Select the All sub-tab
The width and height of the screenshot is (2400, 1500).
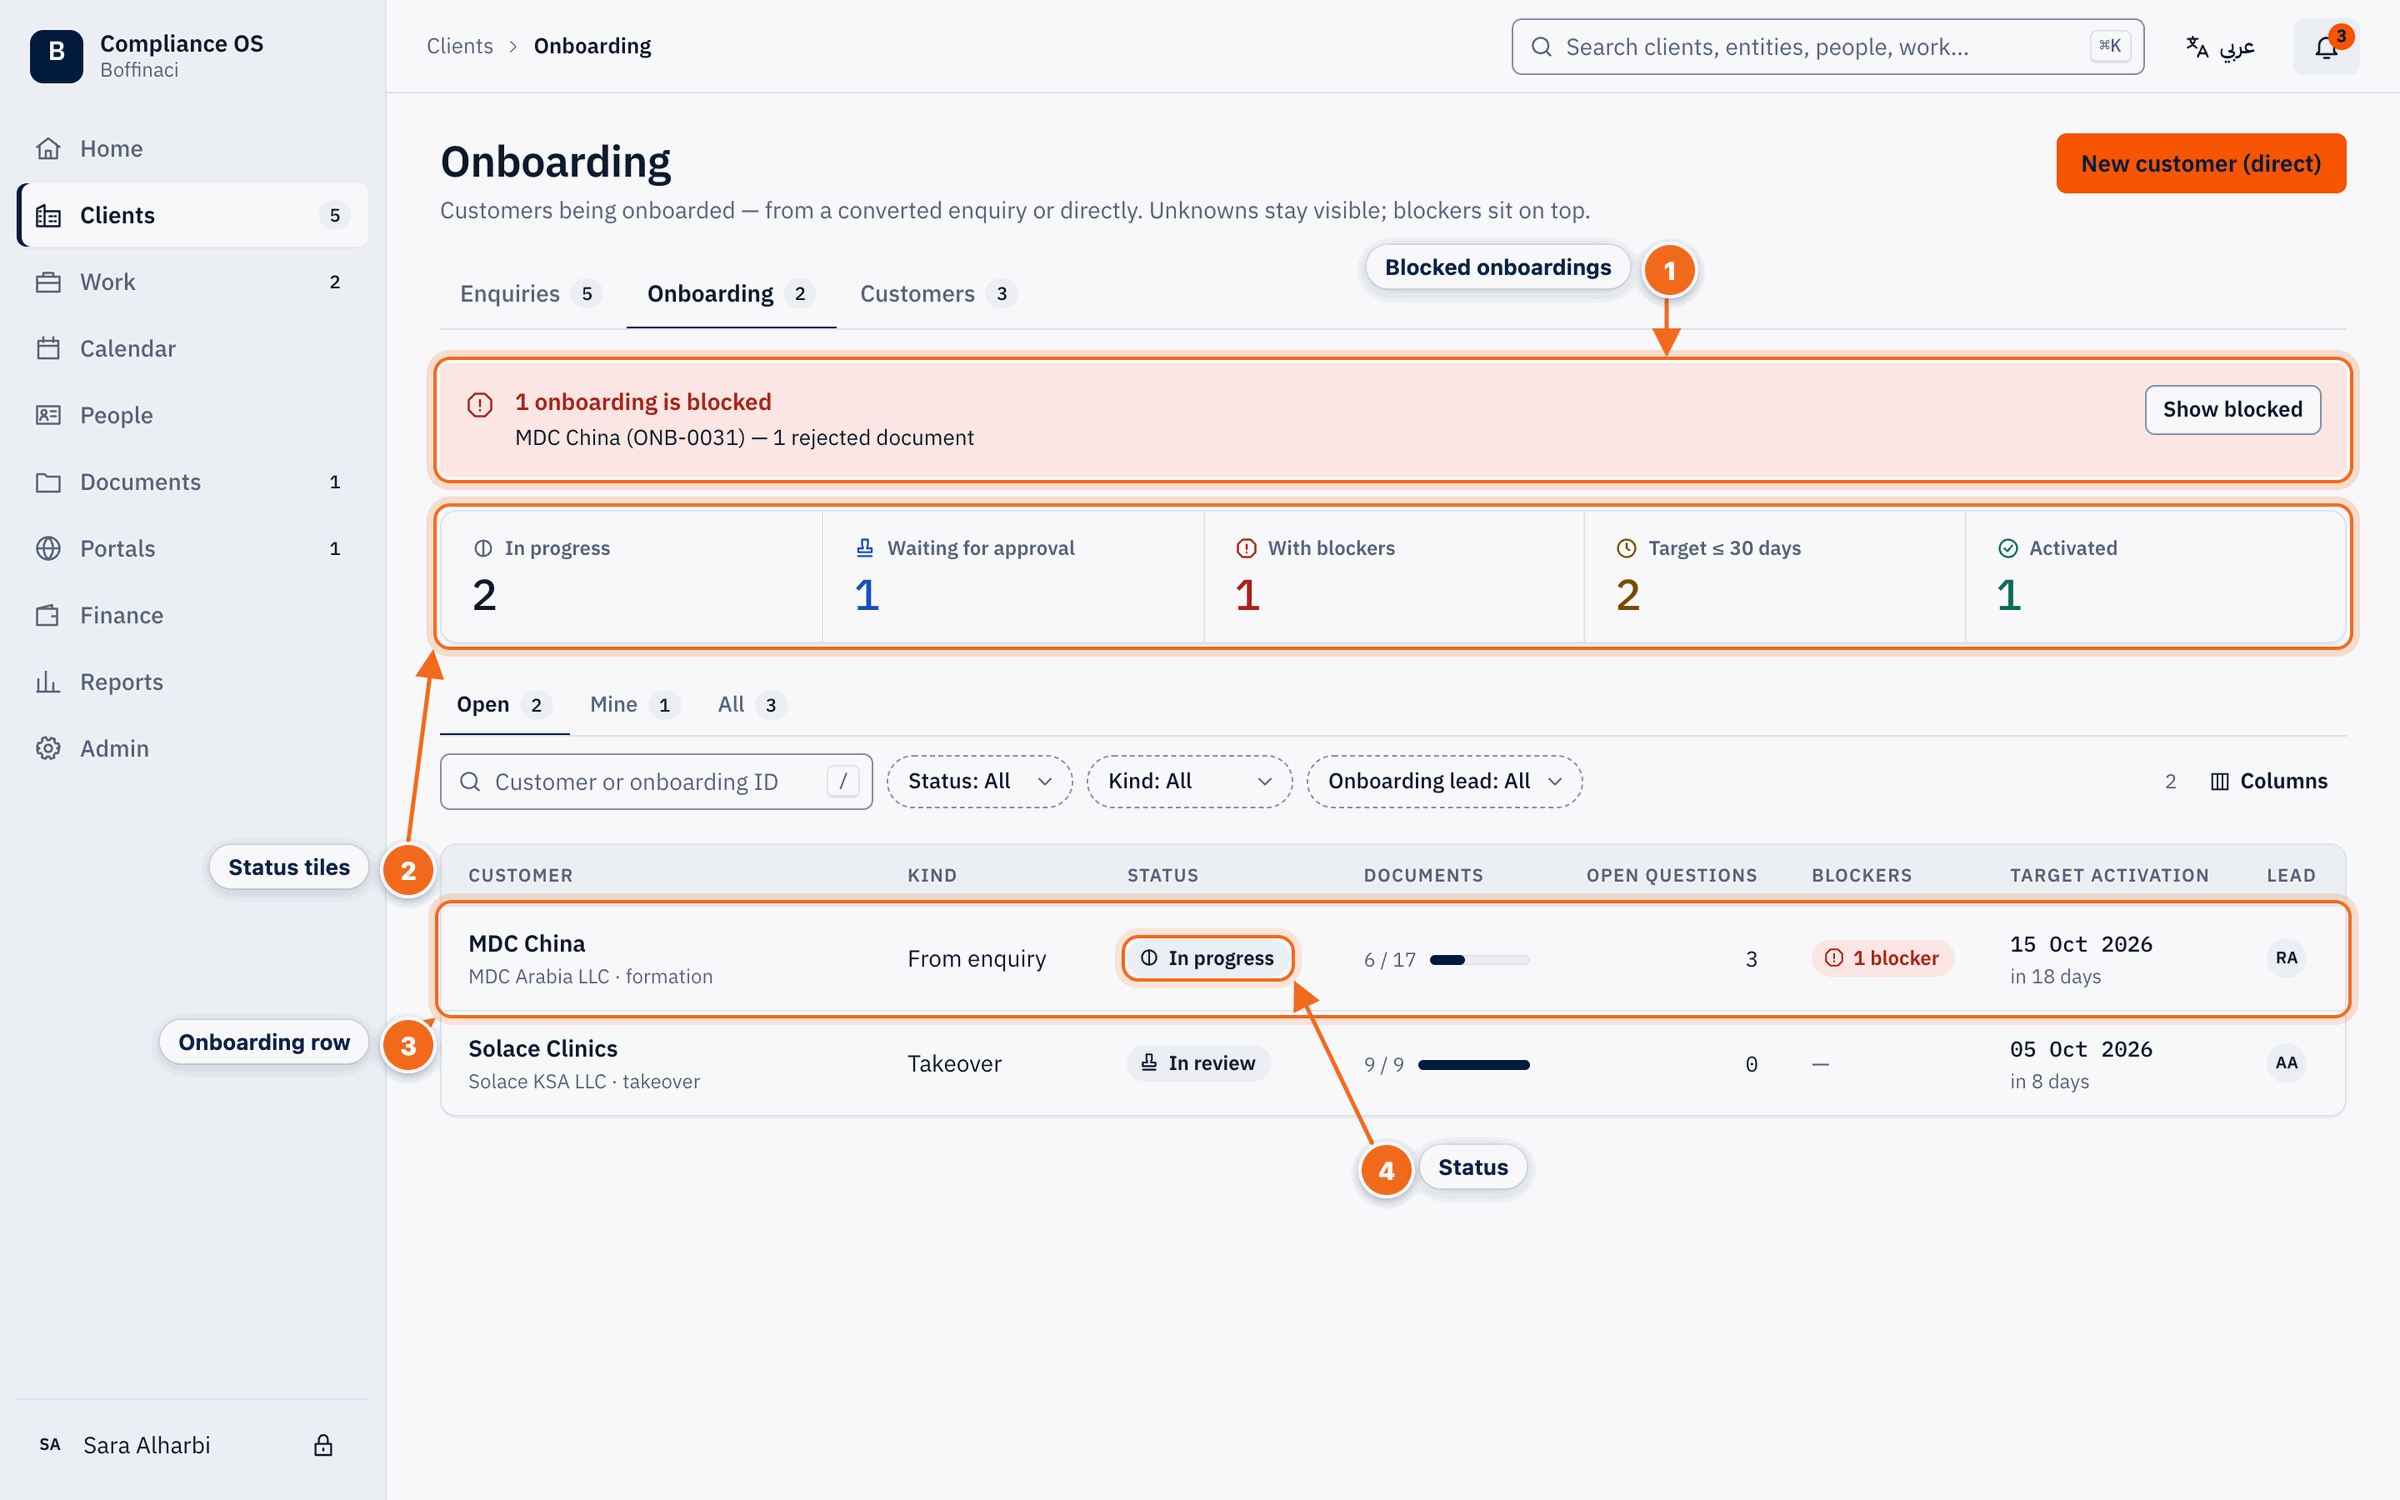tap(751, 705)
